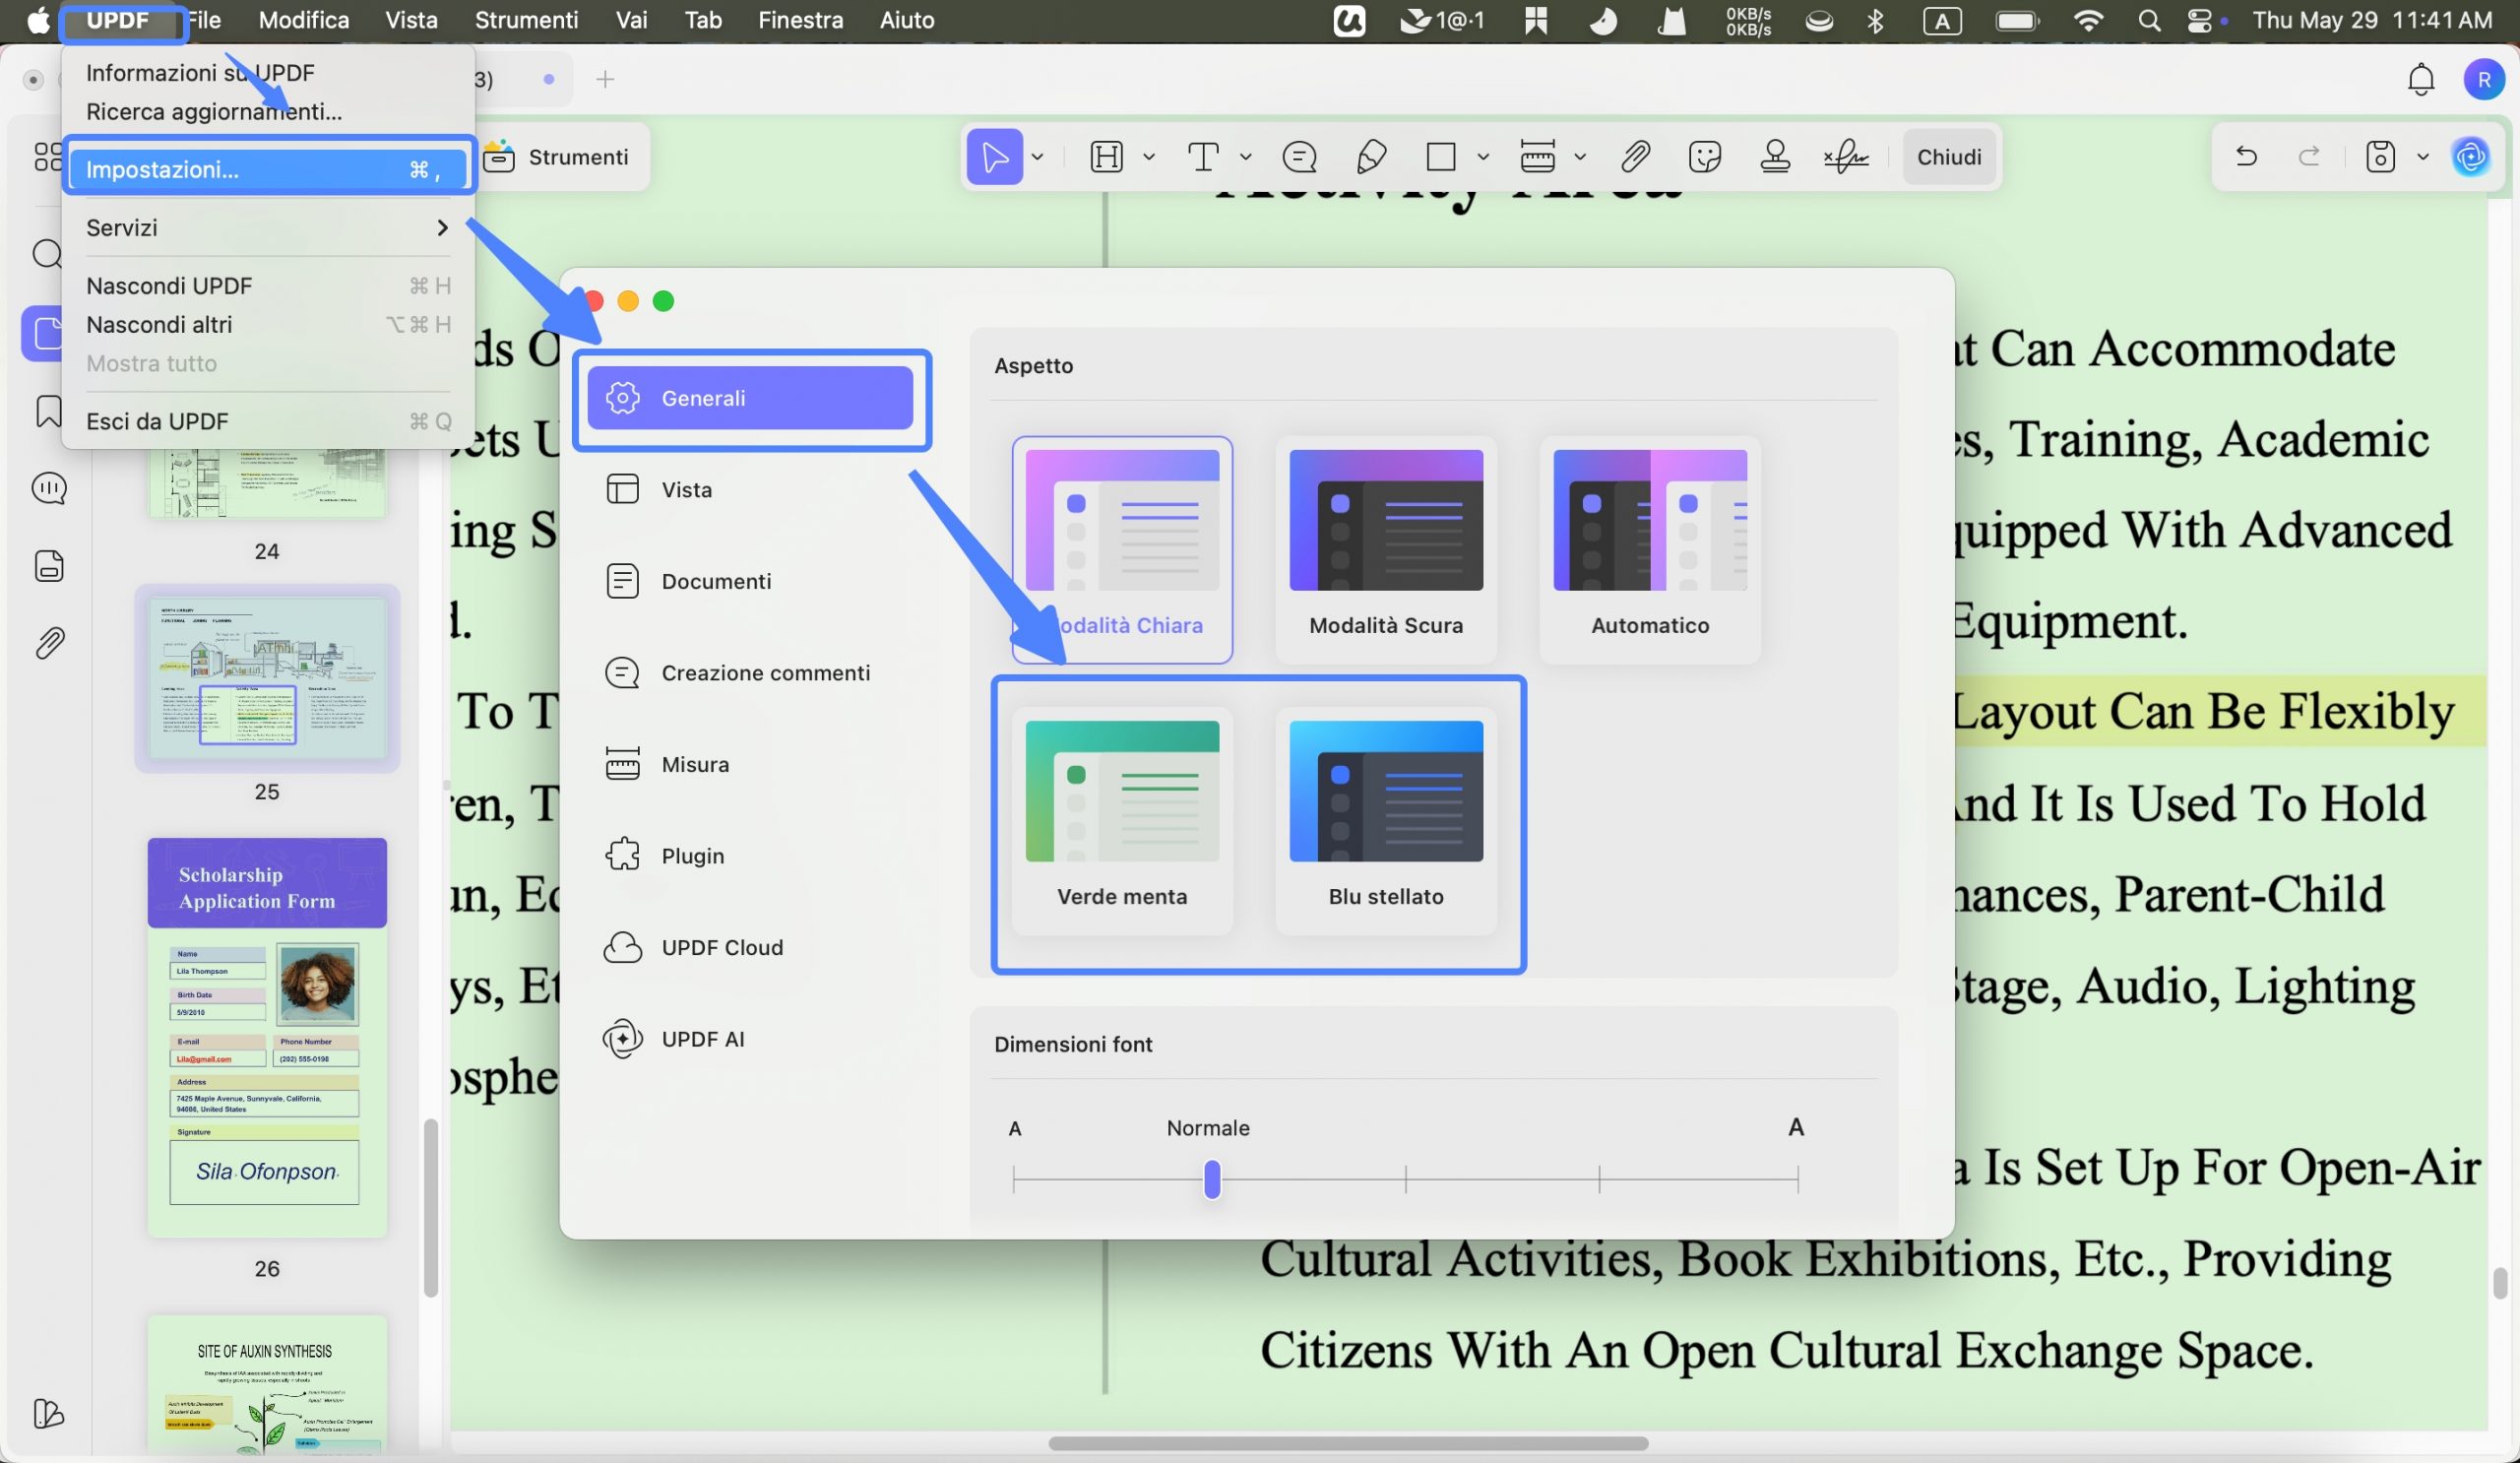
Task: Open the bookmarks panel in sidebar
Action: point(48,411)
